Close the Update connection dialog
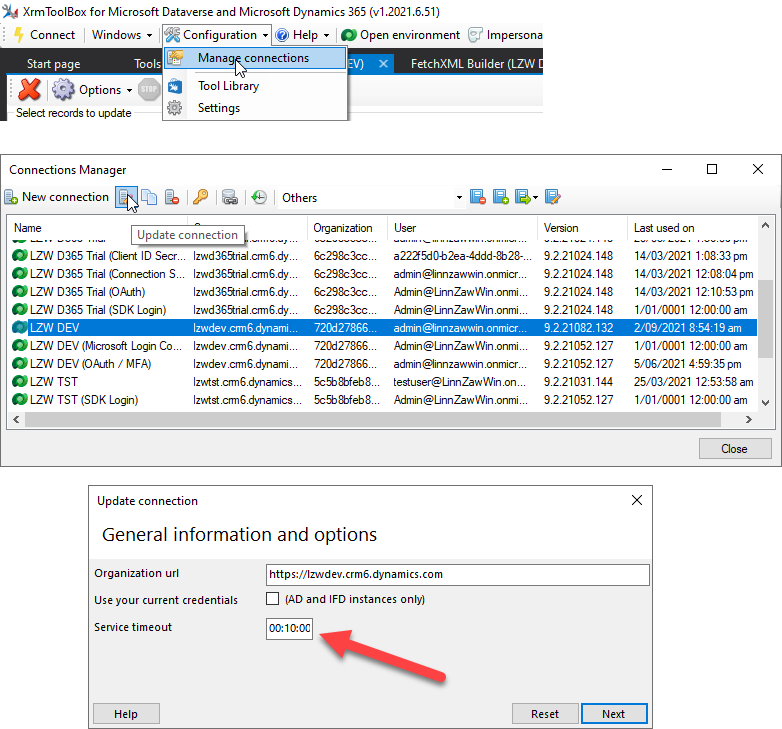This screenshot has height=729, width=782. (637, 500)
